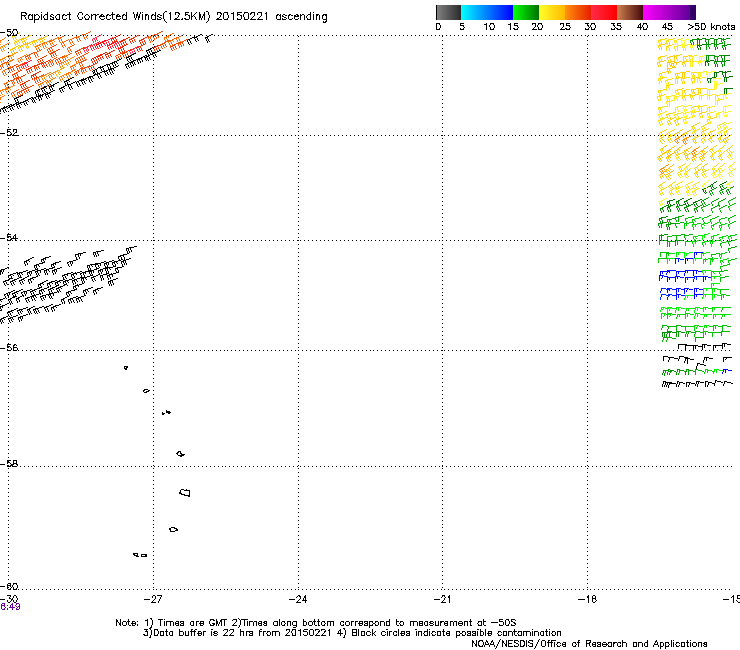The width and height of the screenshot is (740, 650).
Task: Click the purple '6:49' time label
Action: click(10, 607)
